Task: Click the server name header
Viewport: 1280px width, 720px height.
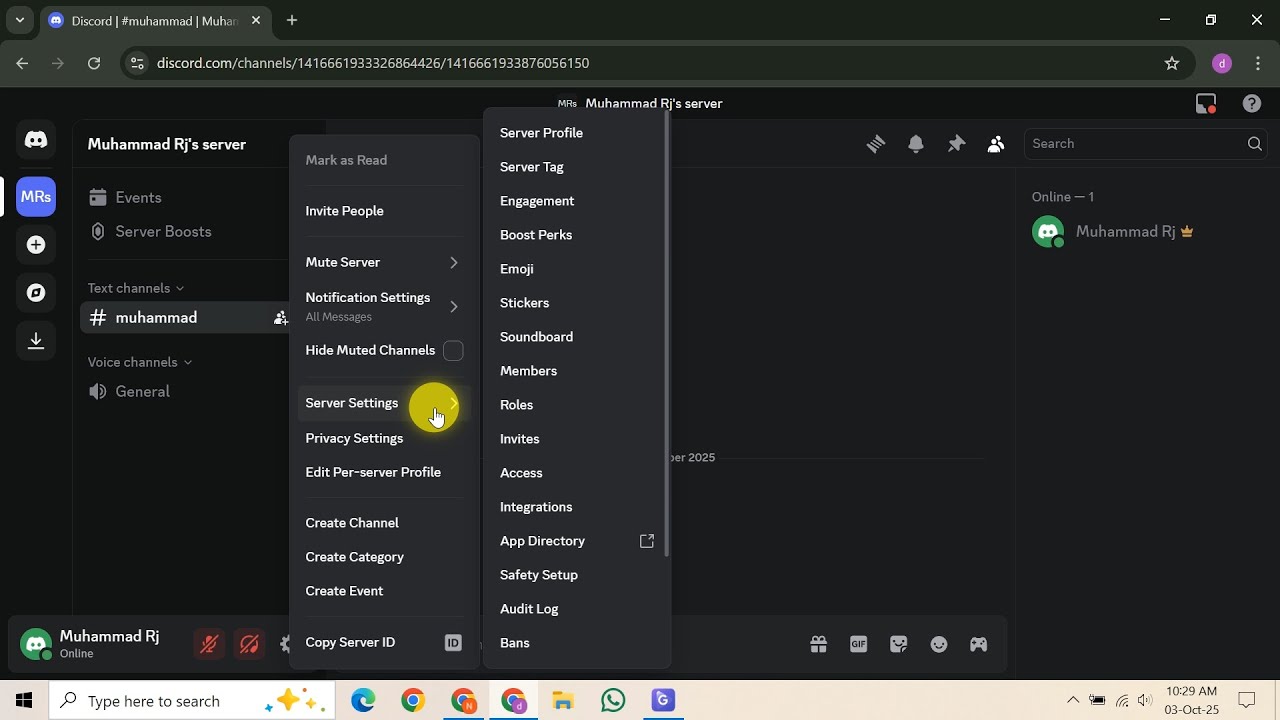Action: coord(167,144)
